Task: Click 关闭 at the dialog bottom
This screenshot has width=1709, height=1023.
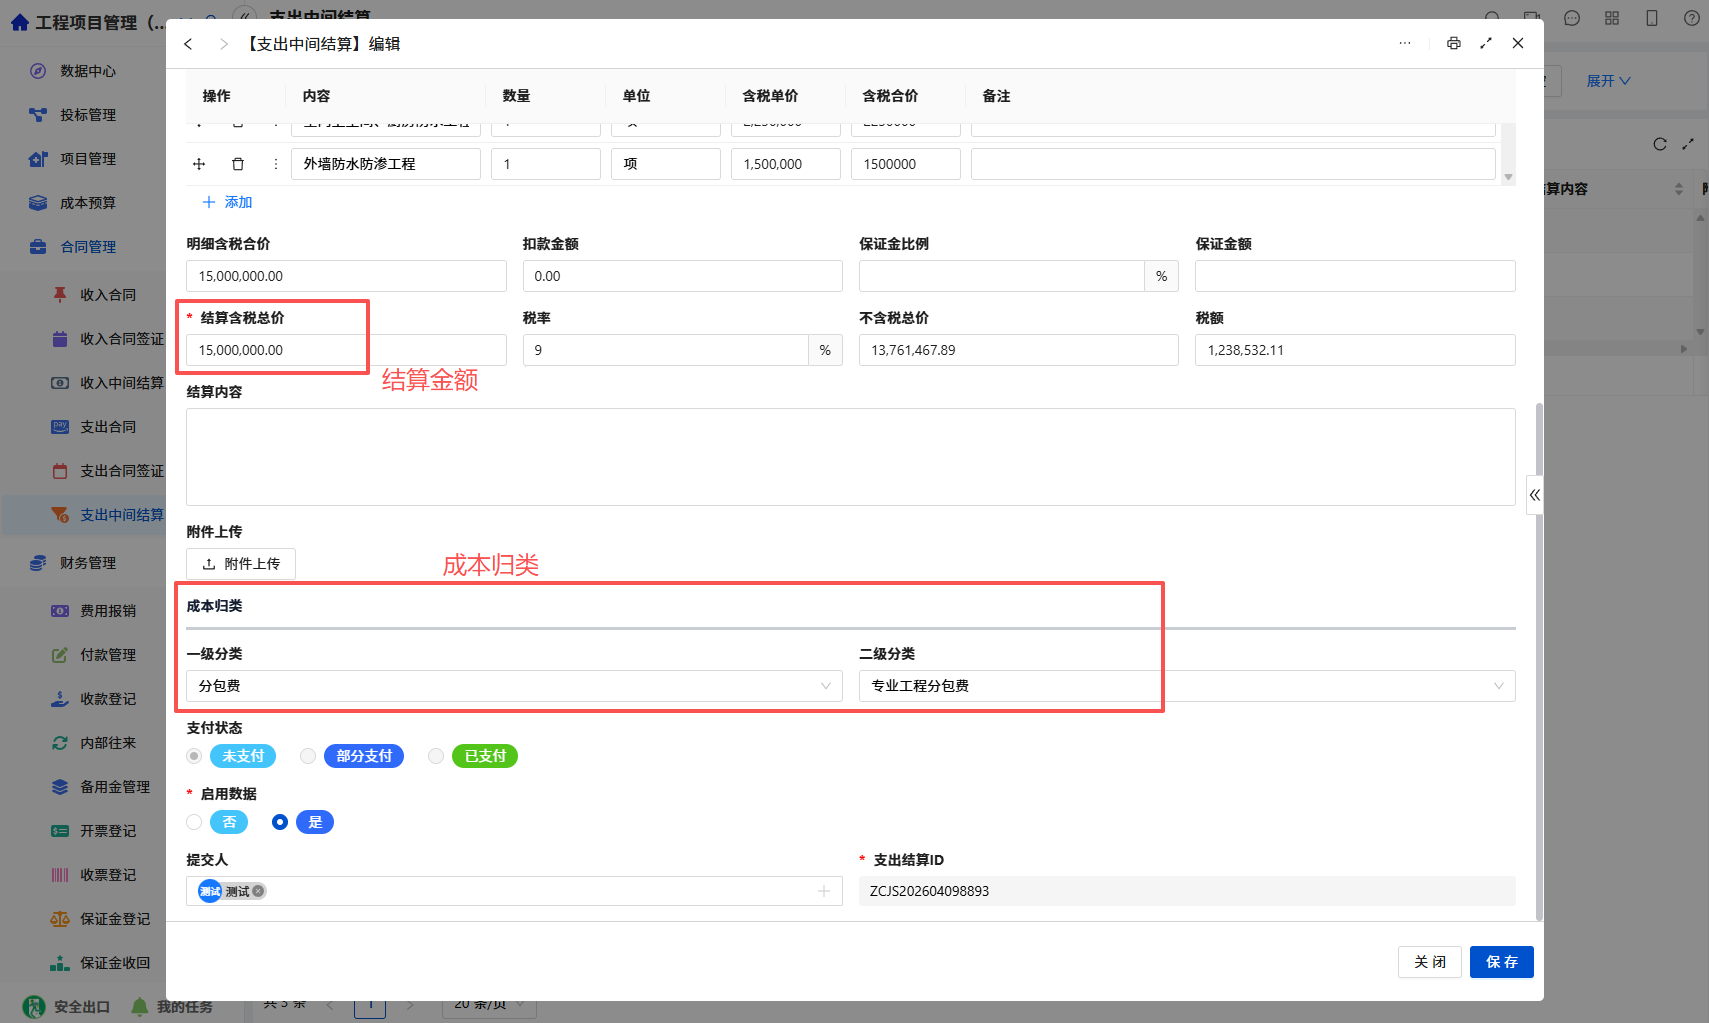Action: tap(1430, 962)
